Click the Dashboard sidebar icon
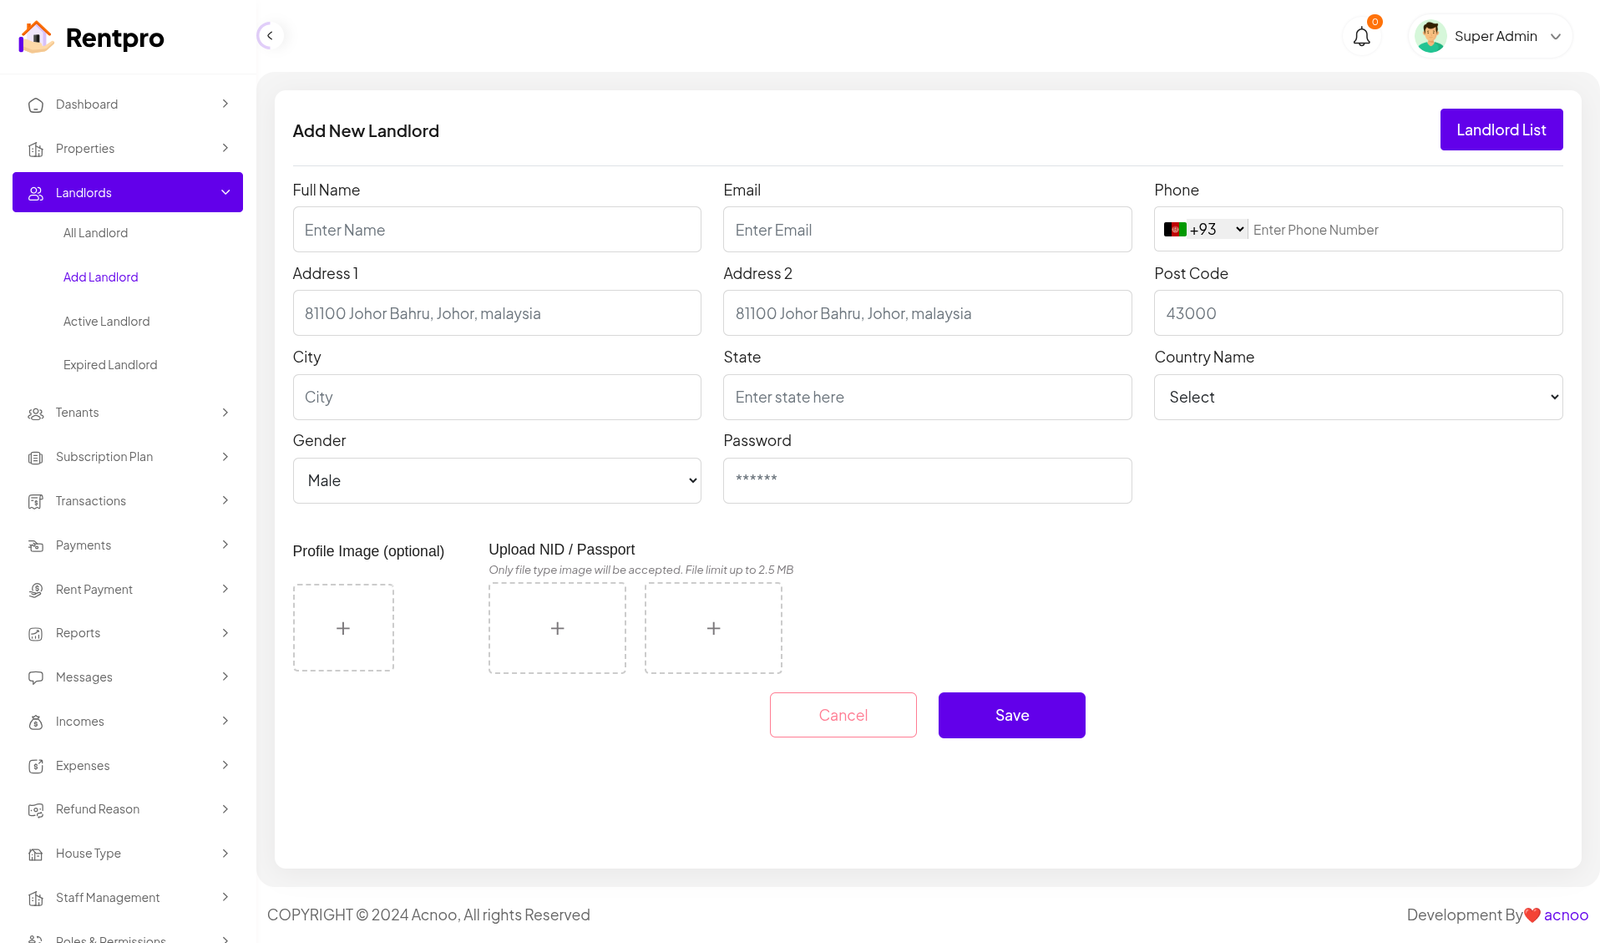The height and width of the screenshot is (943, 1600). (x=36, y=105)
